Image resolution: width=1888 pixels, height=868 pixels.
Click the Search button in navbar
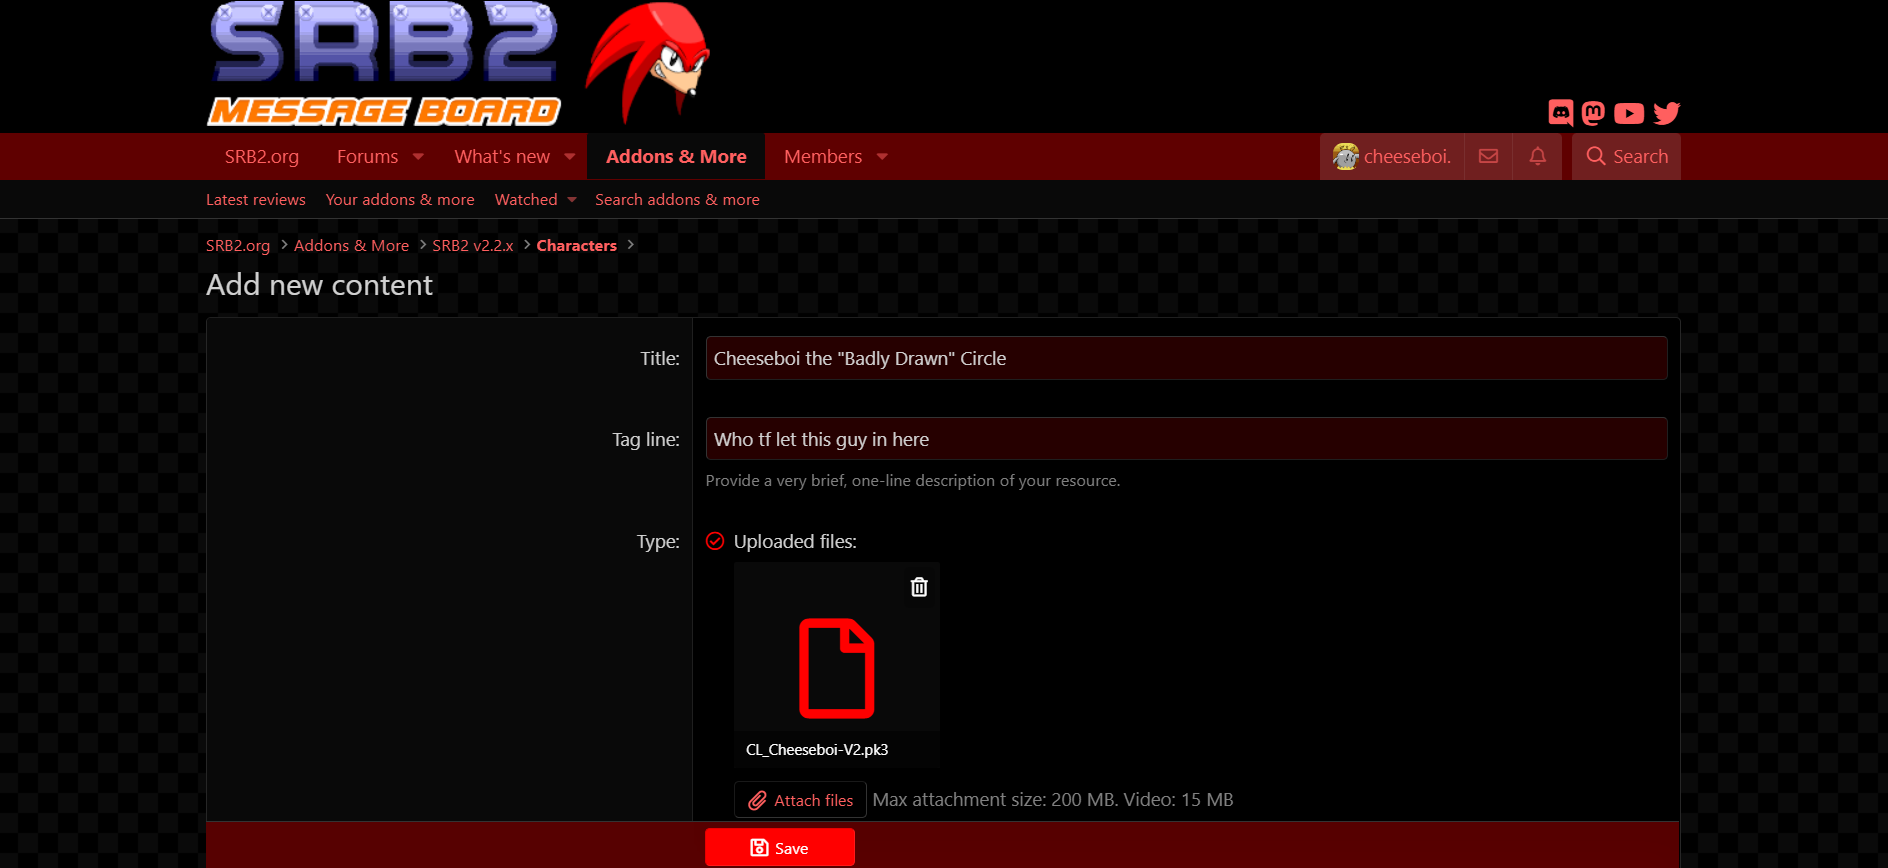click(x=1626, y=157)
